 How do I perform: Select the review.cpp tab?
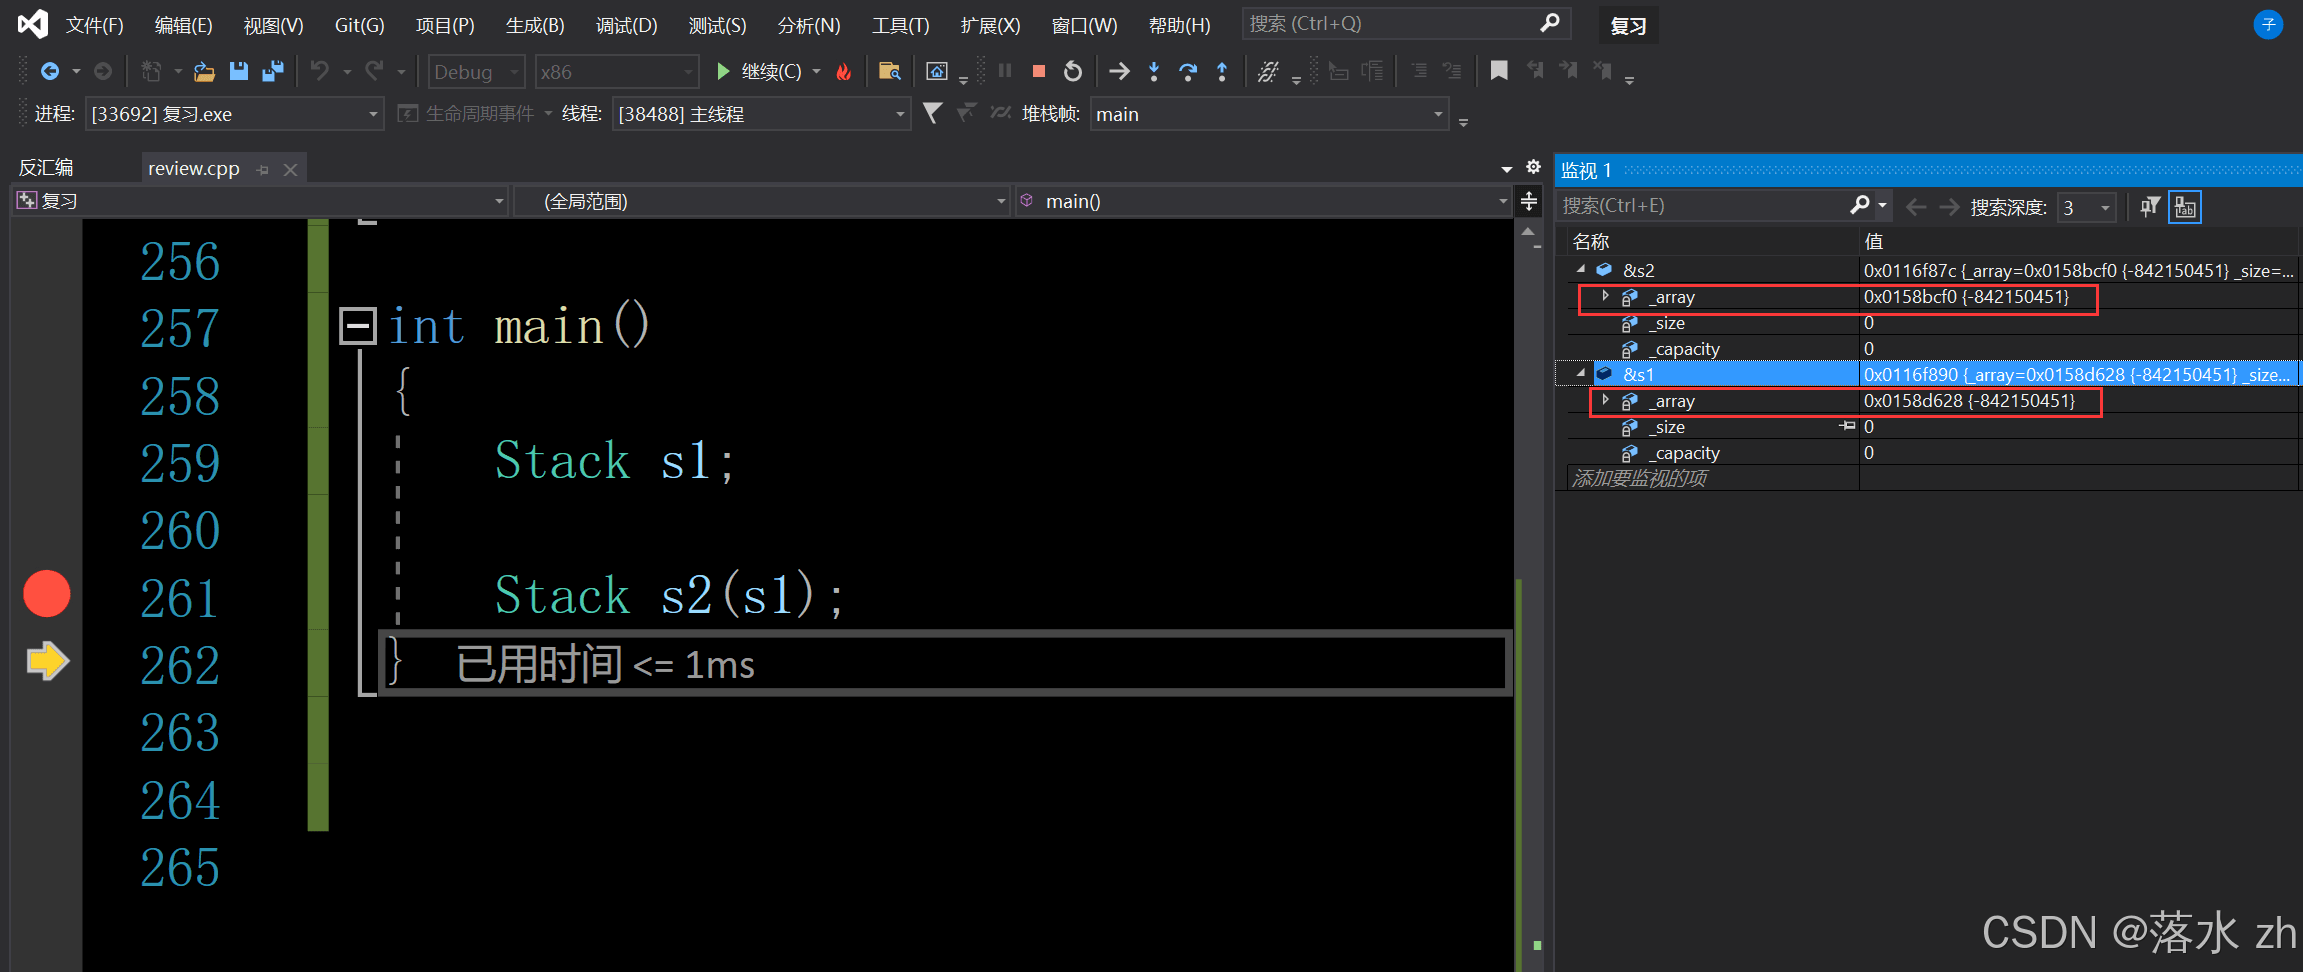(194, 168)
